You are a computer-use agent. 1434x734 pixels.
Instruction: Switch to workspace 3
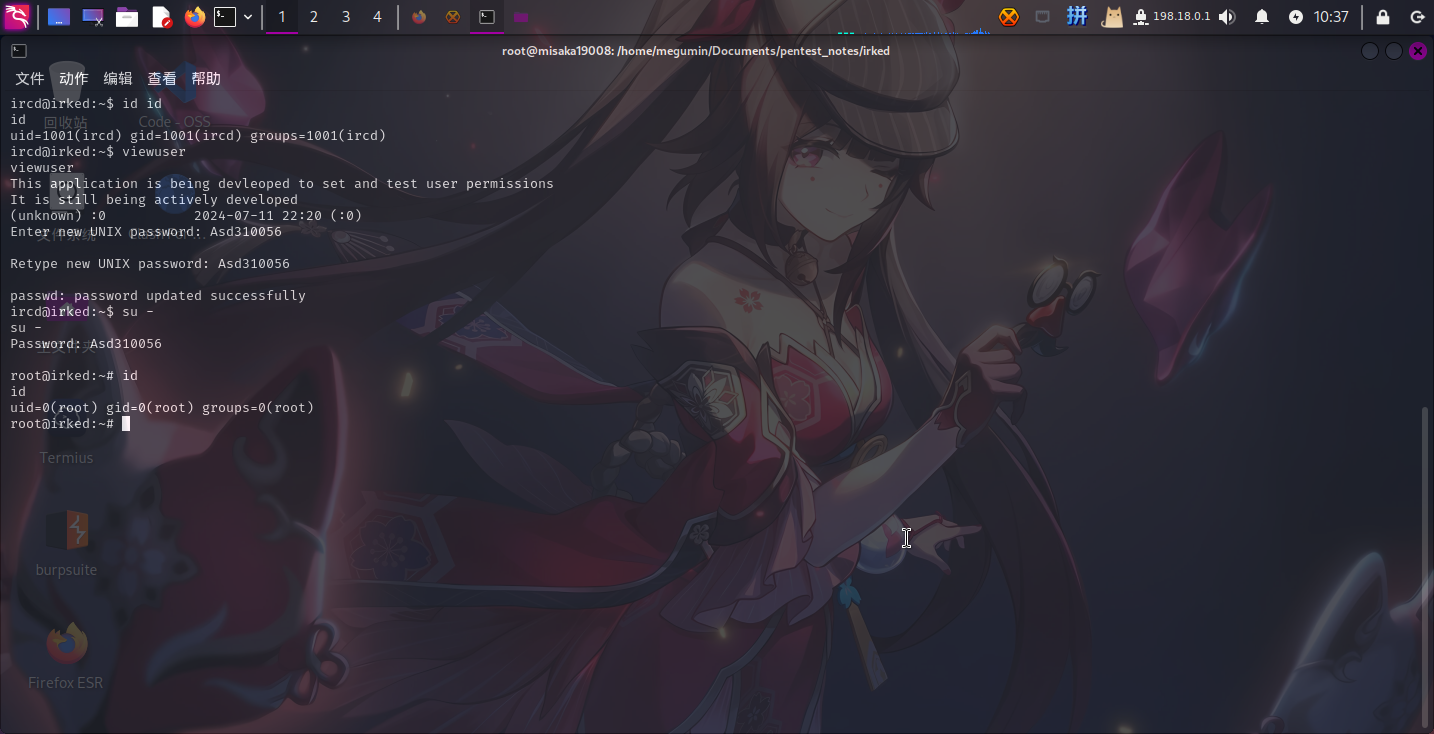click(x=346, y=17)
